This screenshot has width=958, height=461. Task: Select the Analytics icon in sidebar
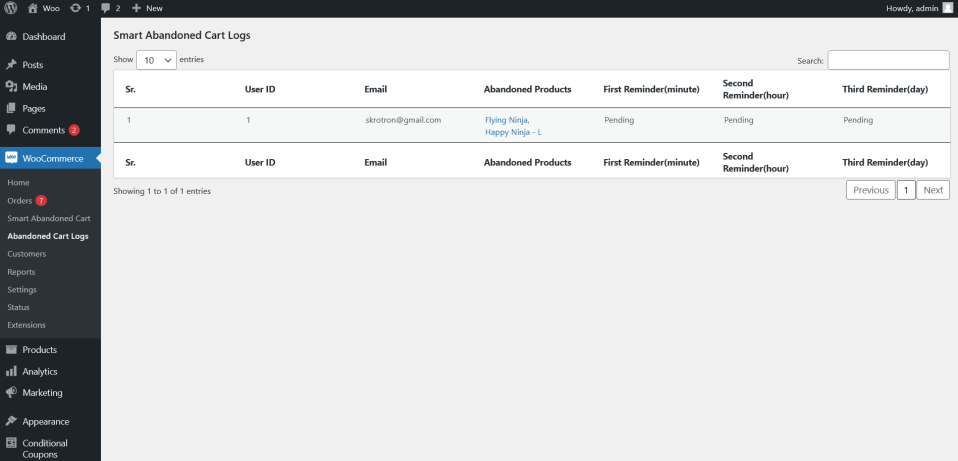coord(11,371)
